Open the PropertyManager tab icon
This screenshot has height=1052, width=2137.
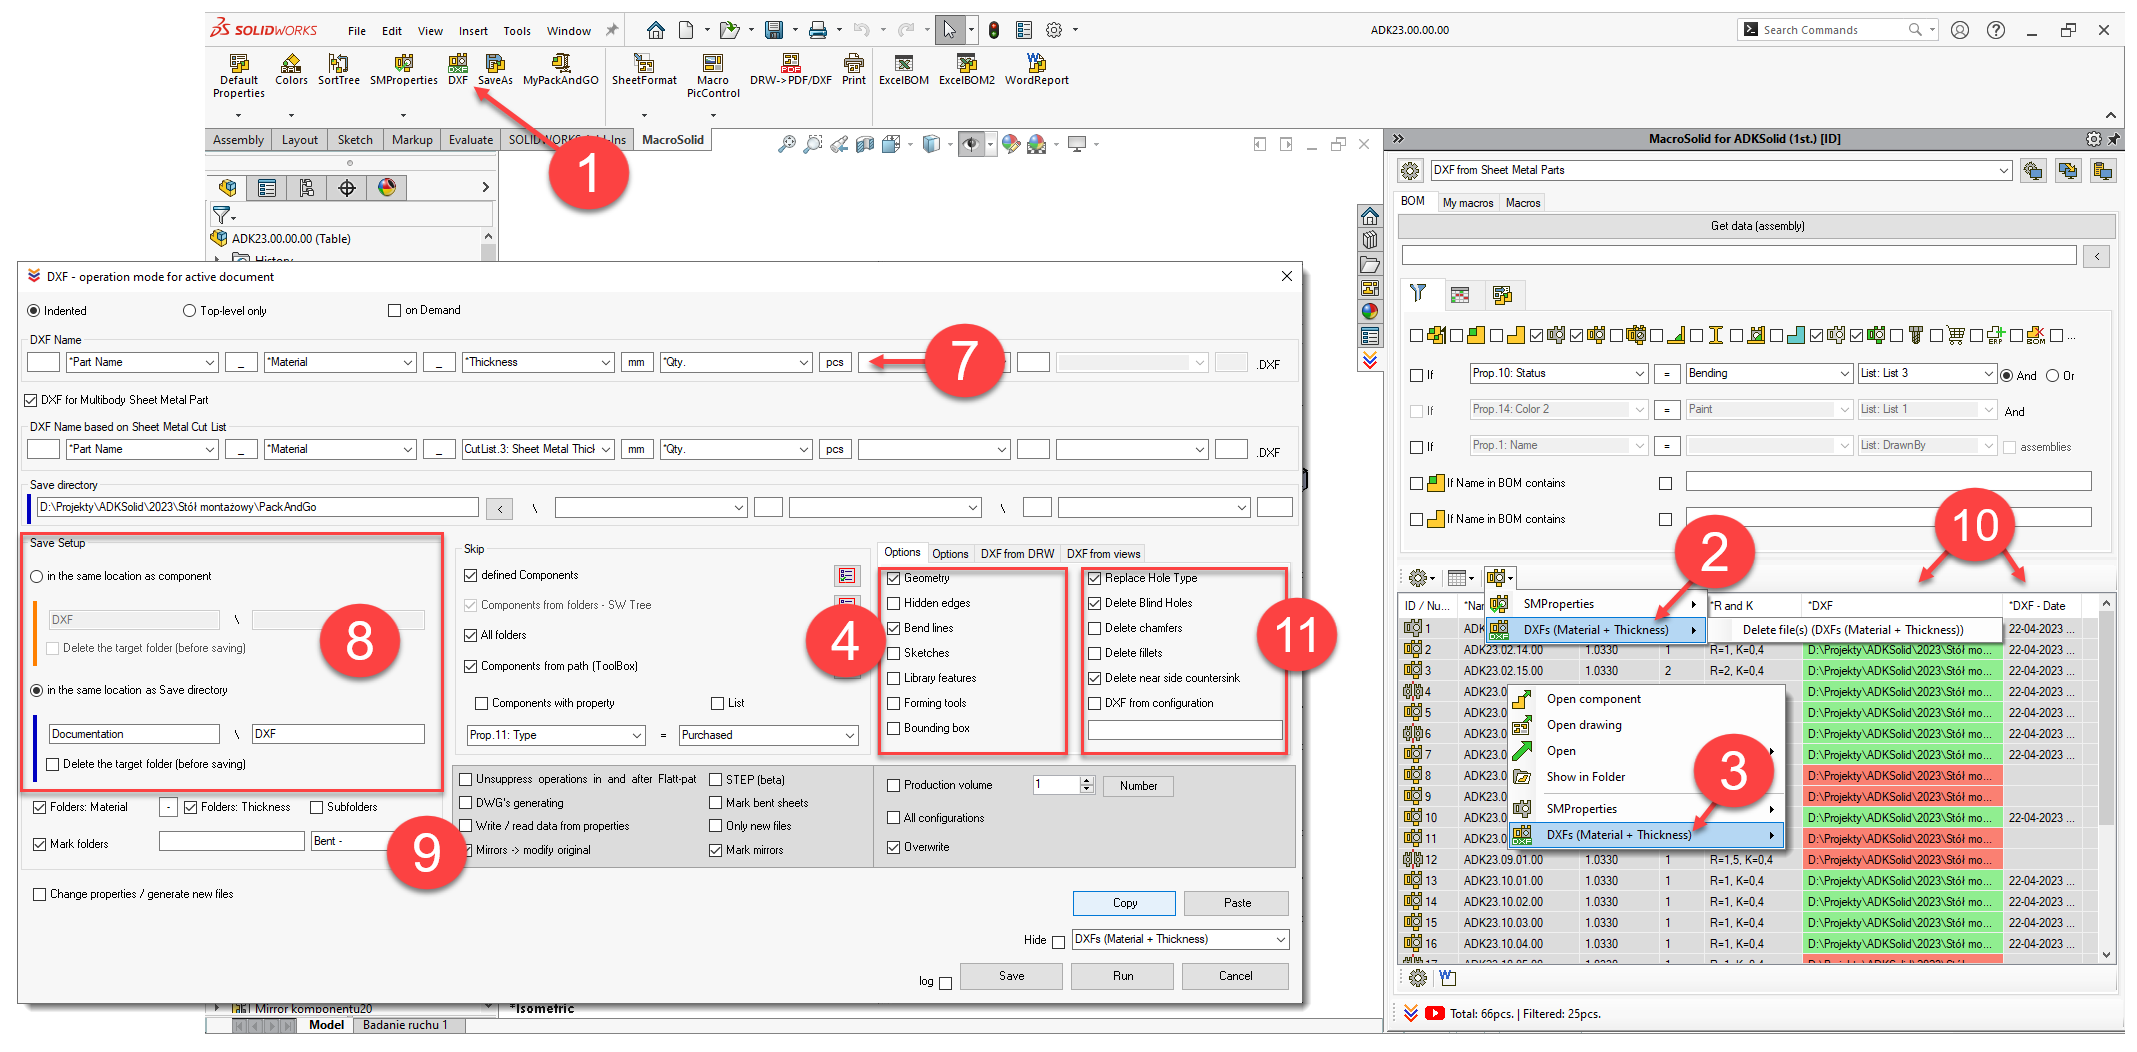267,187
